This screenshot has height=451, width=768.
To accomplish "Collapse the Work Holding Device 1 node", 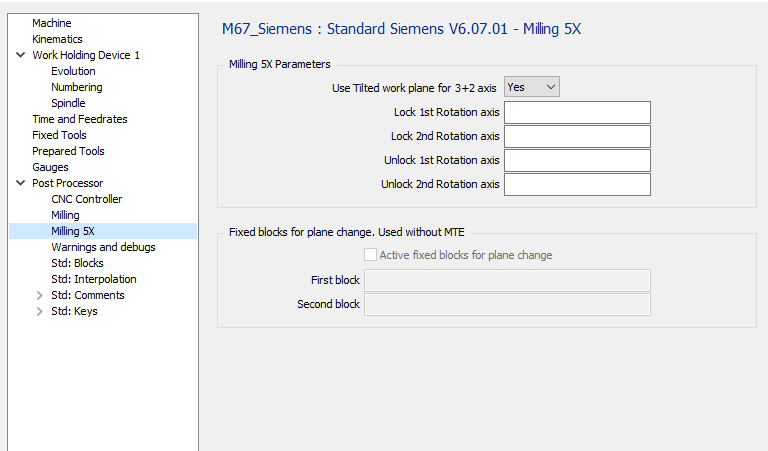I will point(21,55).
